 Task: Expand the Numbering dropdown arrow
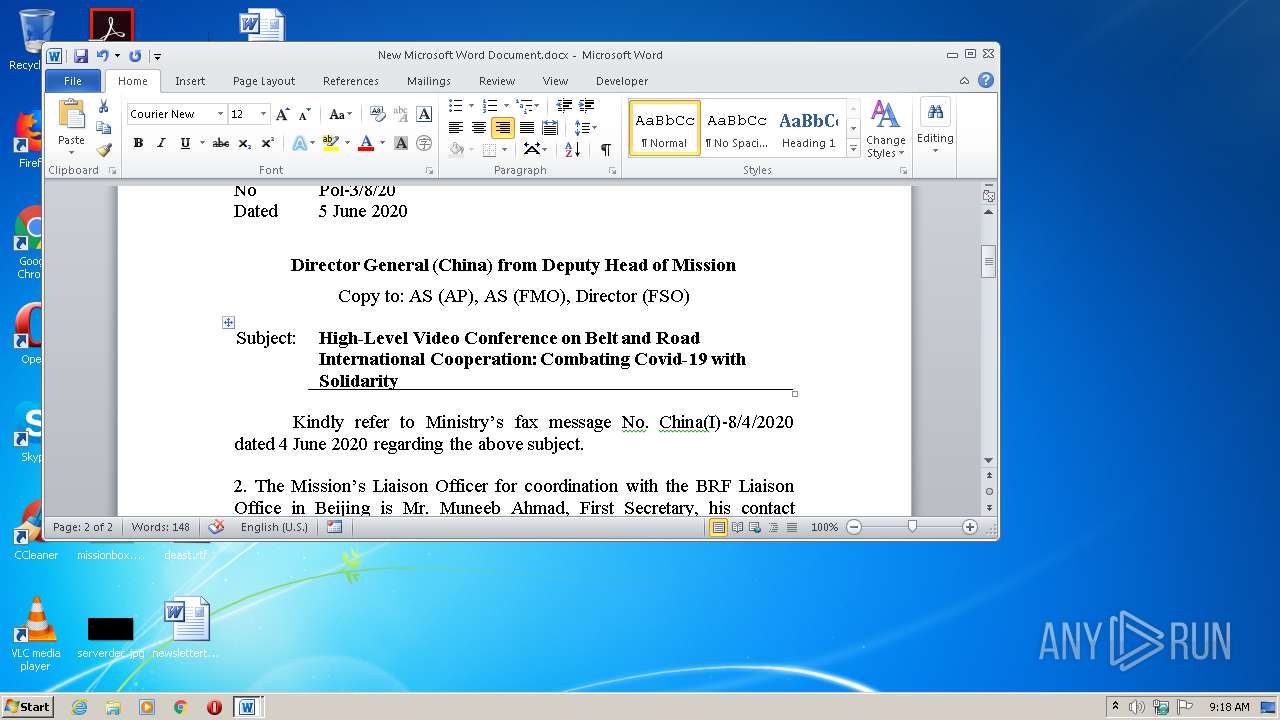[x=506, y=105]
